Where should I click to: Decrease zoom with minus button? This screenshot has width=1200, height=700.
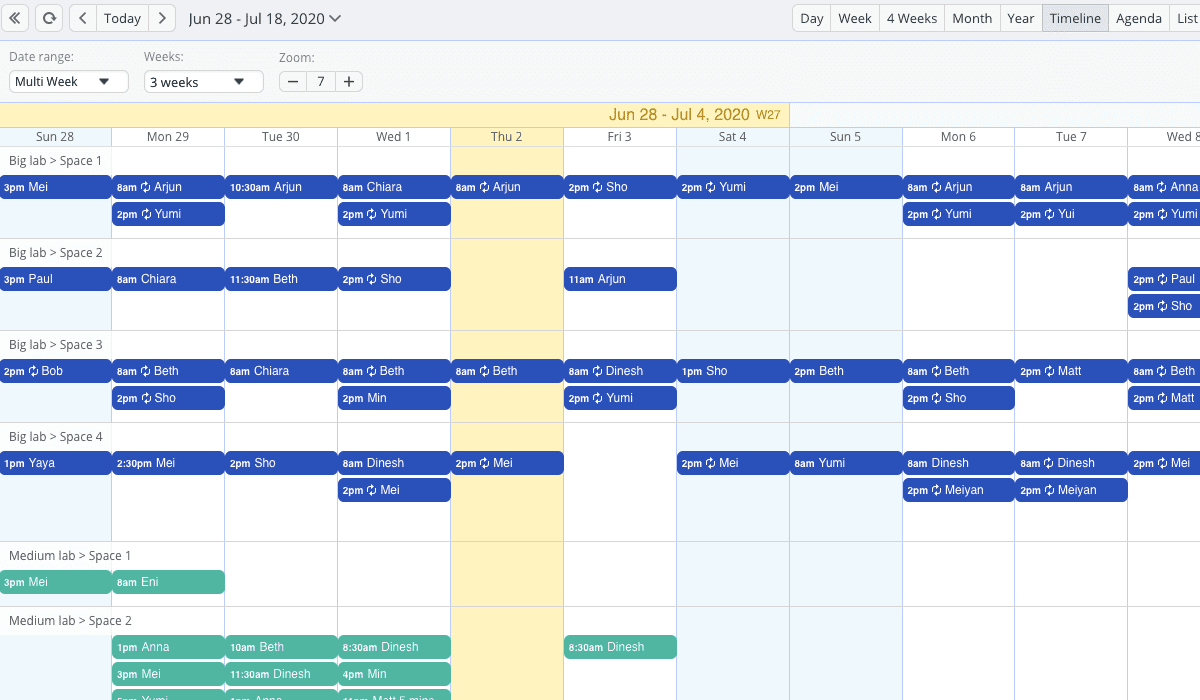pyautogui.click(x=292, y=82)
